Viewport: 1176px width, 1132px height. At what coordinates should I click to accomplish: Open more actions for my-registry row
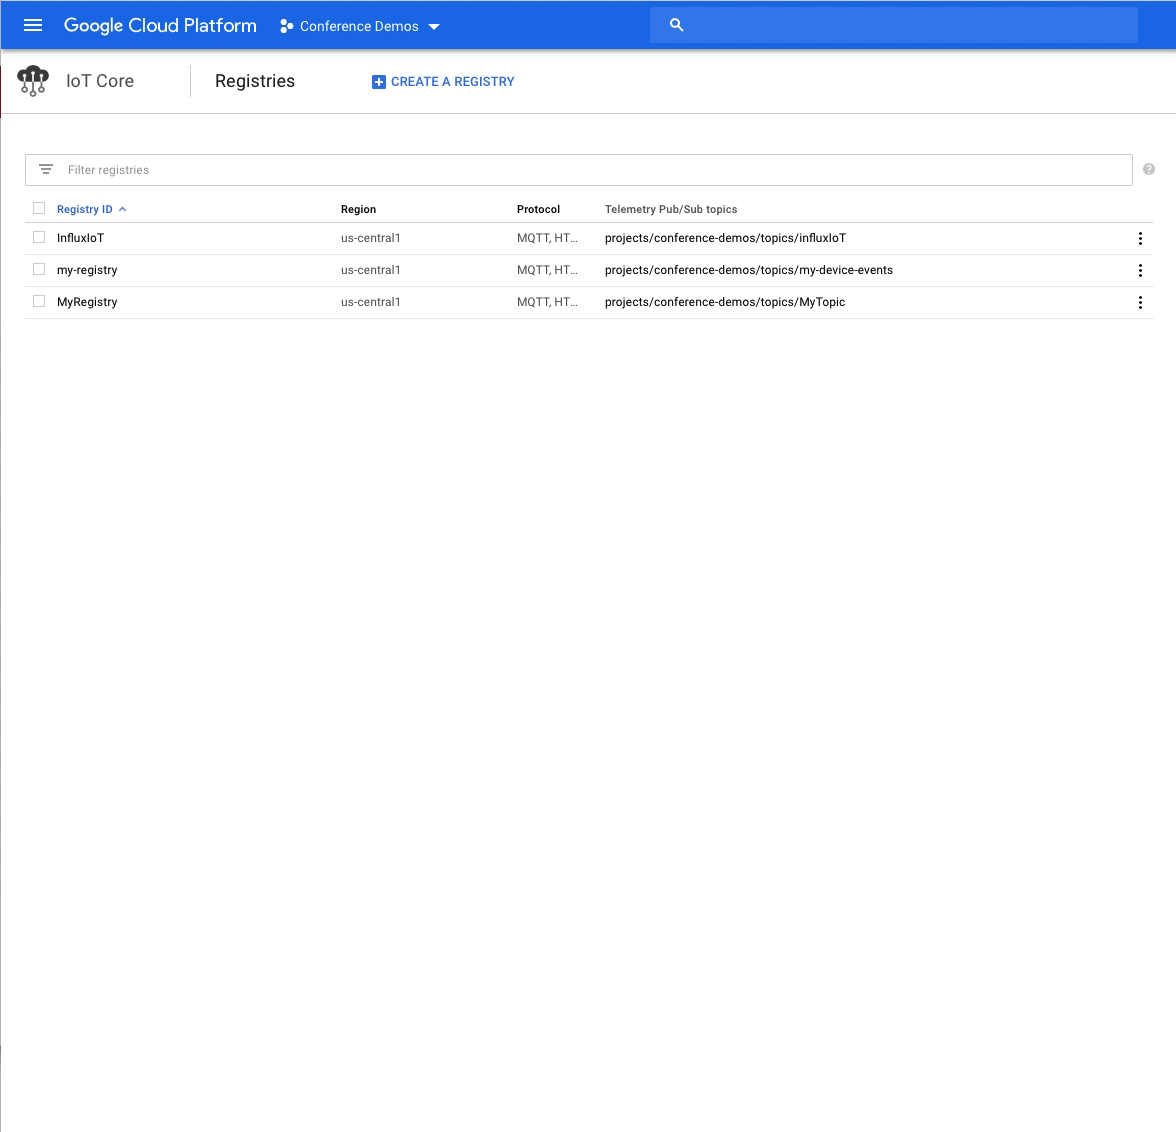(1140, 270)
